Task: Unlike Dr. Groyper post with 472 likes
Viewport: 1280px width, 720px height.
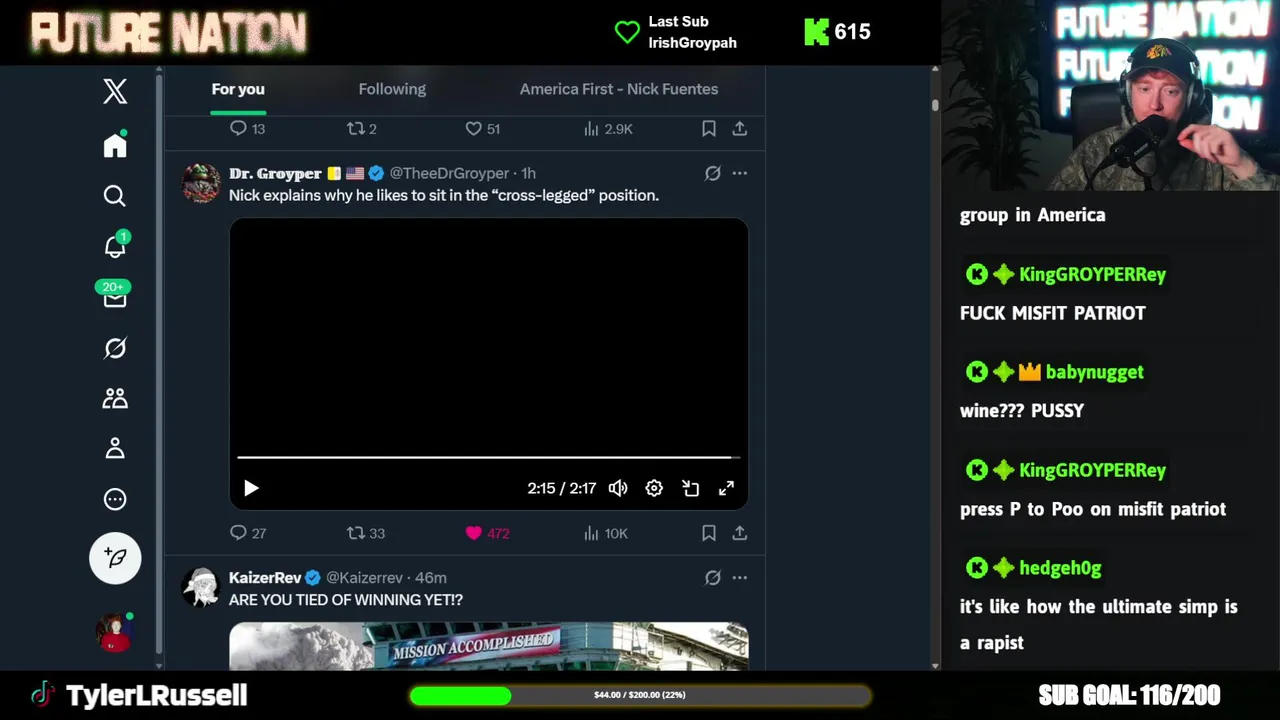Action: point(487,533)
